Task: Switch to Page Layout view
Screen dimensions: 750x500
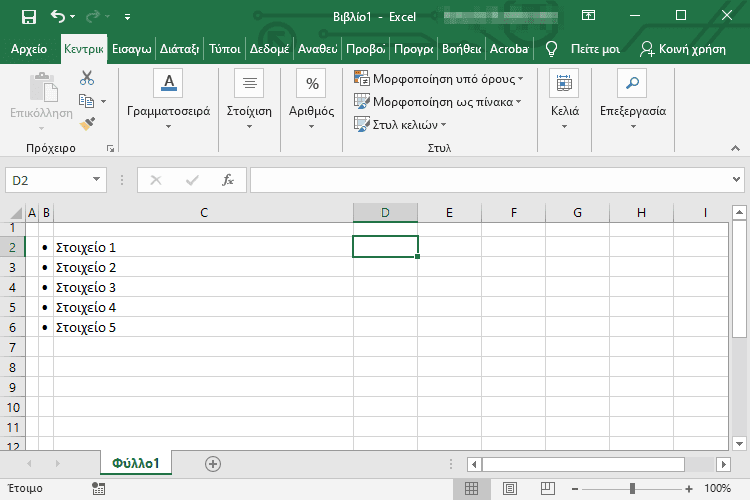Action: click(x=509, y=489)
